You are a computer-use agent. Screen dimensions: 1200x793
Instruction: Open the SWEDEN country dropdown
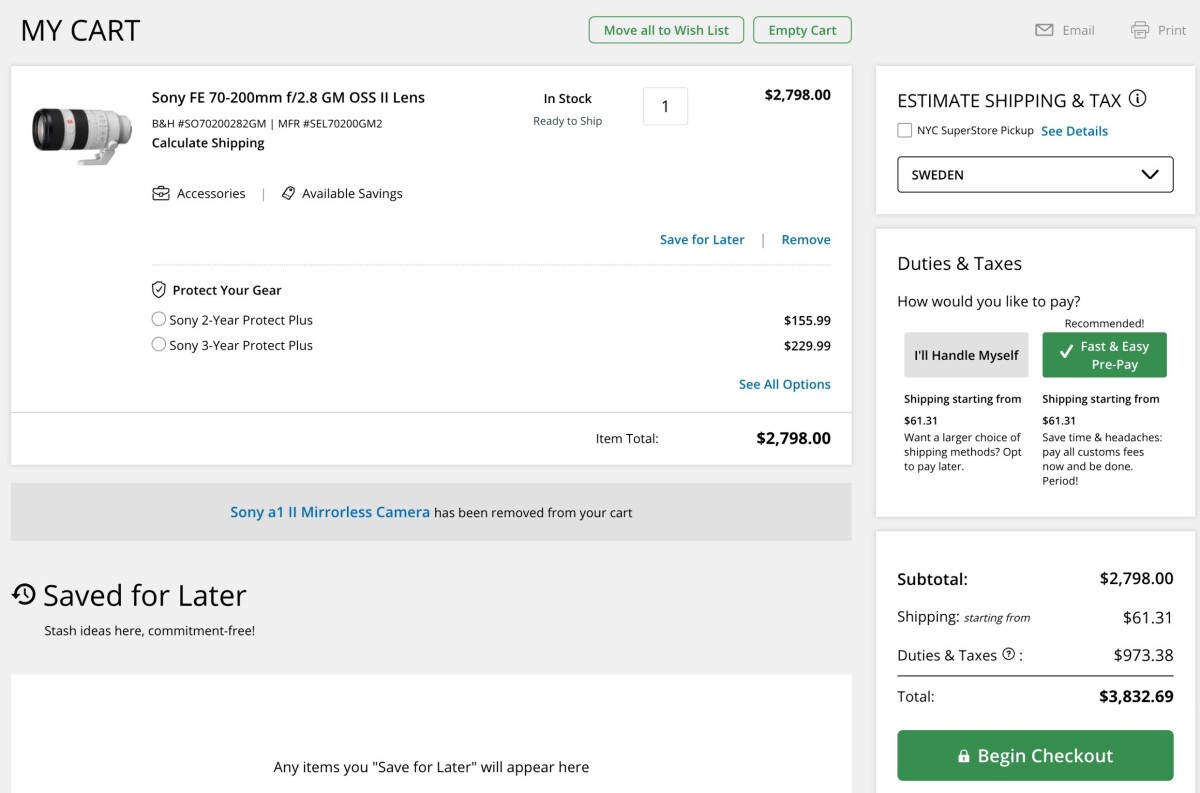click(1035, 174)
